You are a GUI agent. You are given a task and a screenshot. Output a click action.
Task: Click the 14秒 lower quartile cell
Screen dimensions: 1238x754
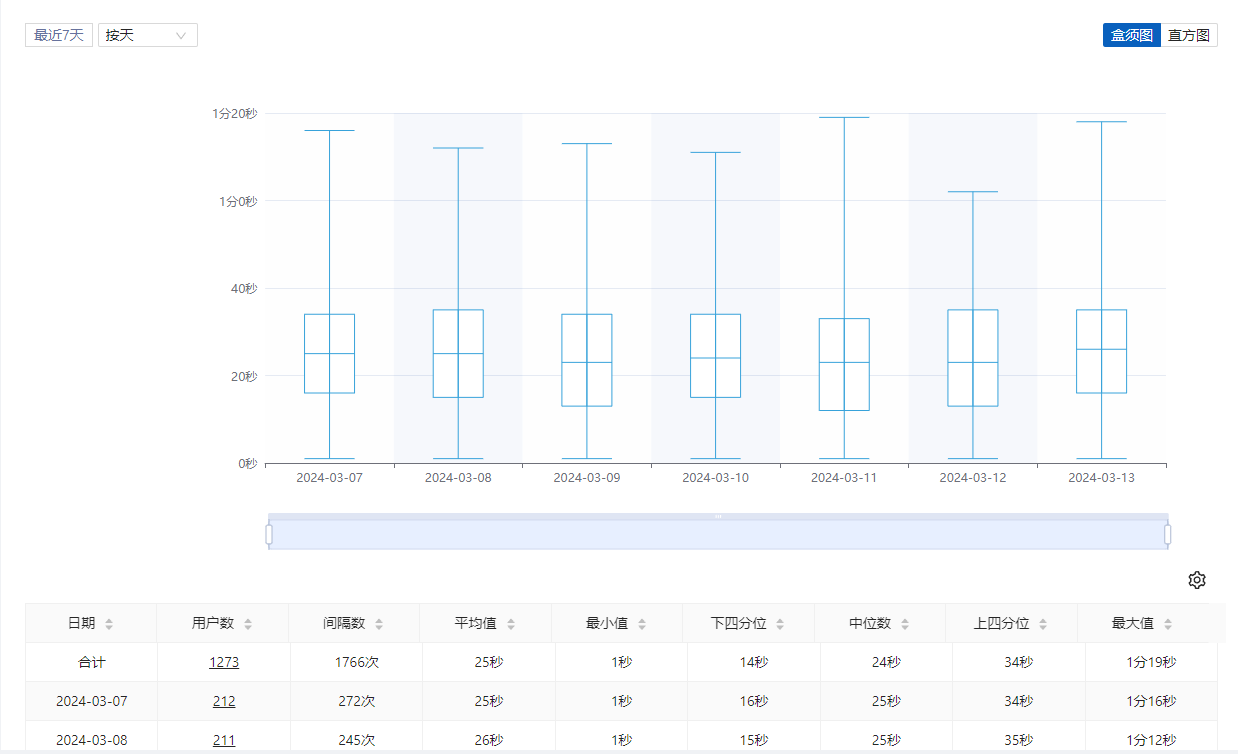(754, 662)
